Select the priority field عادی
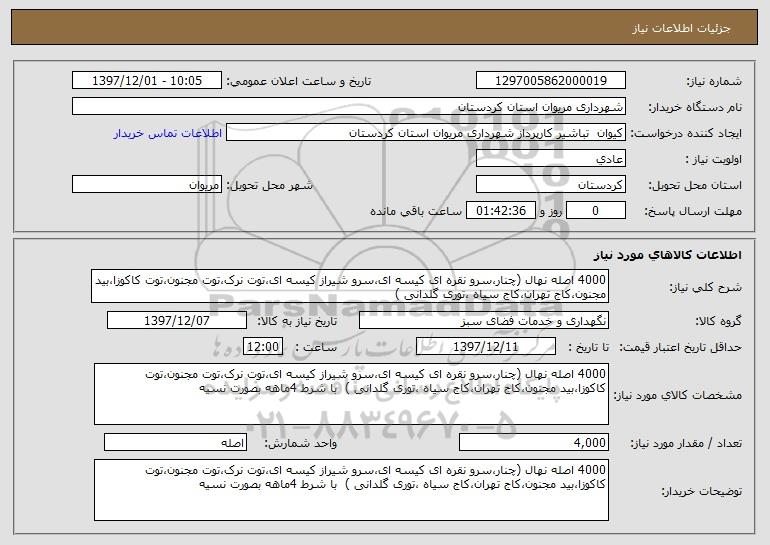Screen dimensions: 770x545 550,158
